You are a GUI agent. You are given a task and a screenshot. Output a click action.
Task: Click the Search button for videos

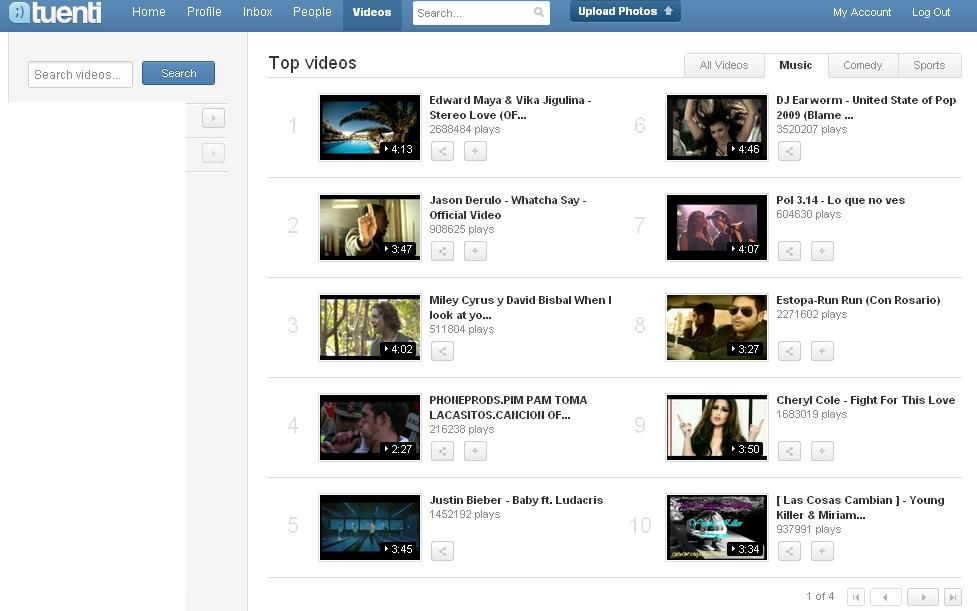pos(178,73)
